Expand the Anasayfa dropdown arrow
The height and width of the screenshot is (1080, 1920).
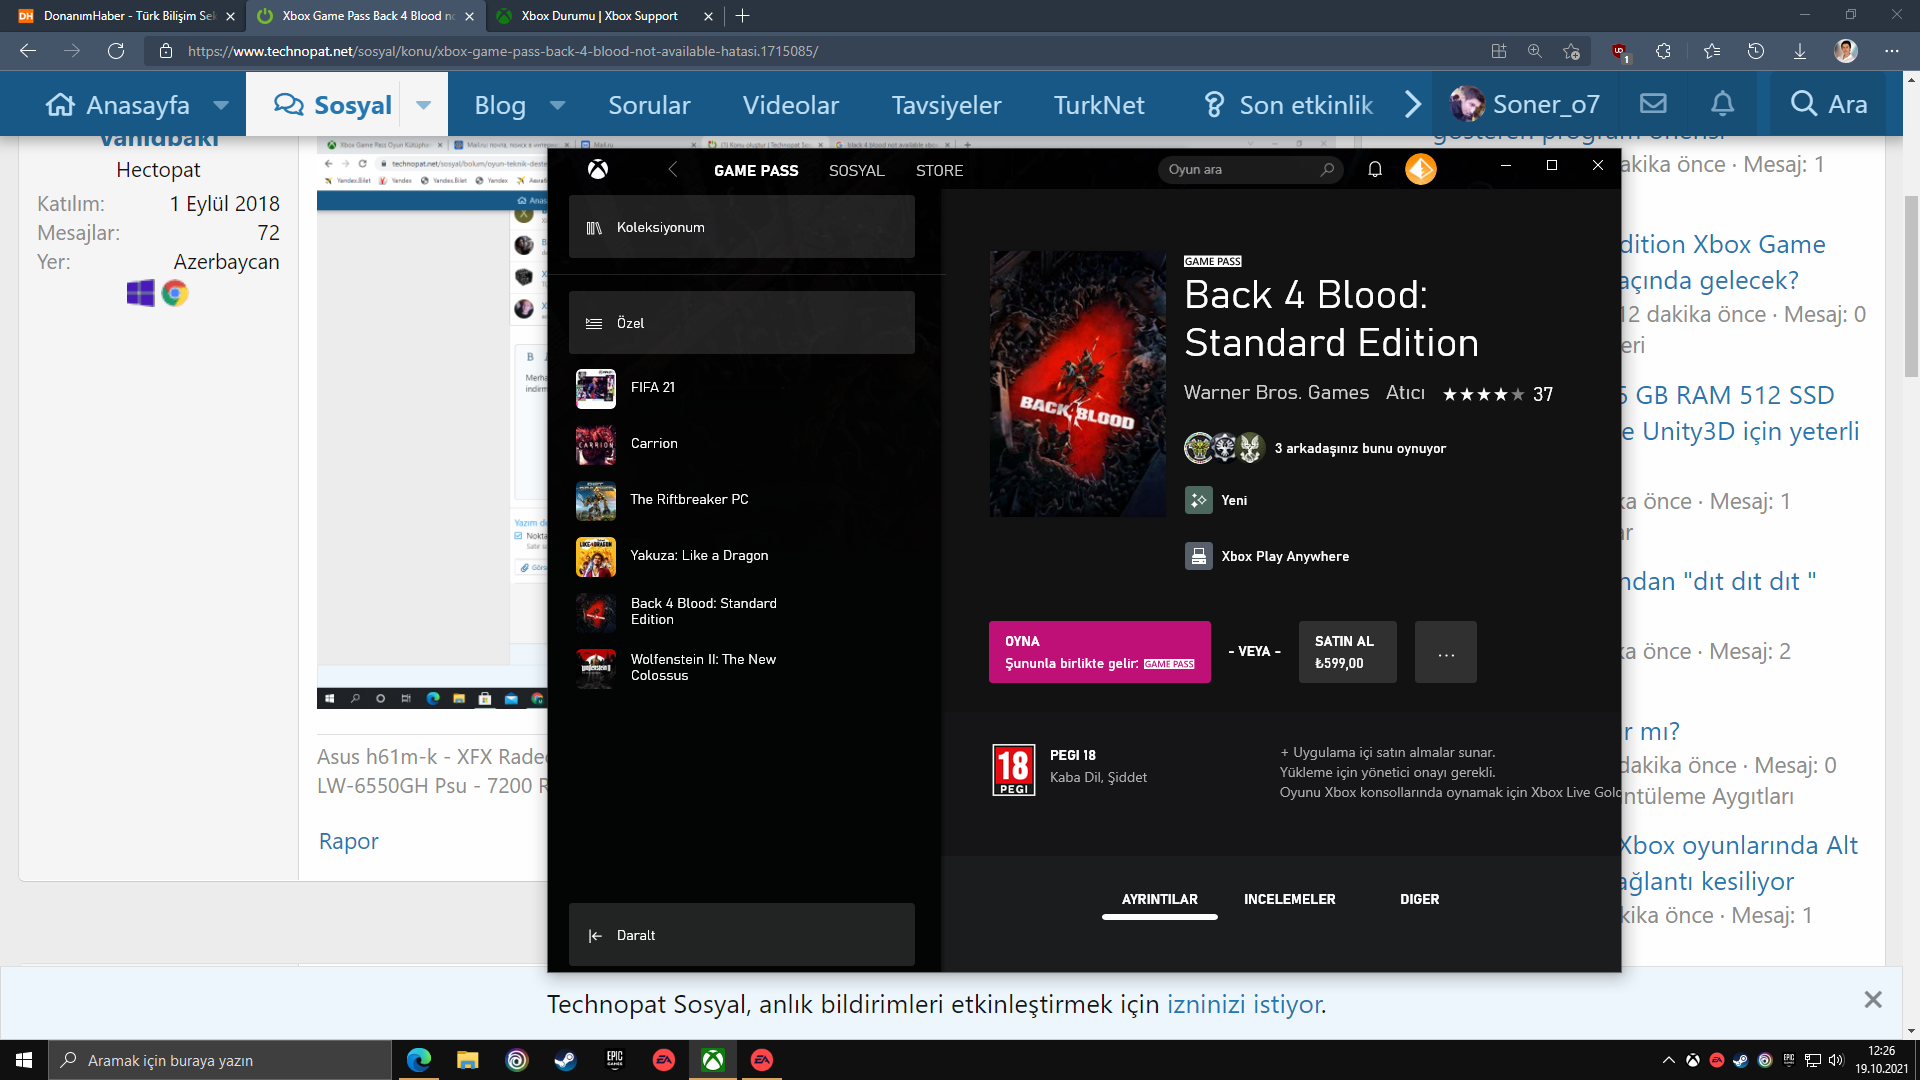coord(221,105)
